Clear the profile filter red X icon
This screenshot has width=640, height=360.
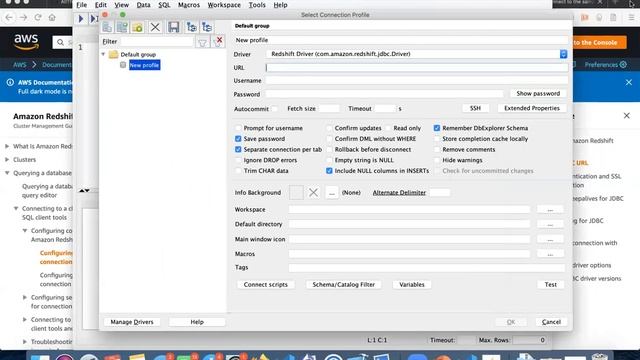click(219, 40)
